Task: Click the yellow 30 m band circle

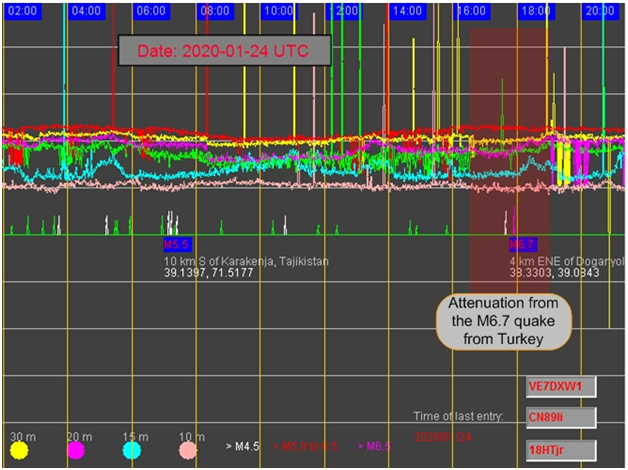Action: point(20,450)
